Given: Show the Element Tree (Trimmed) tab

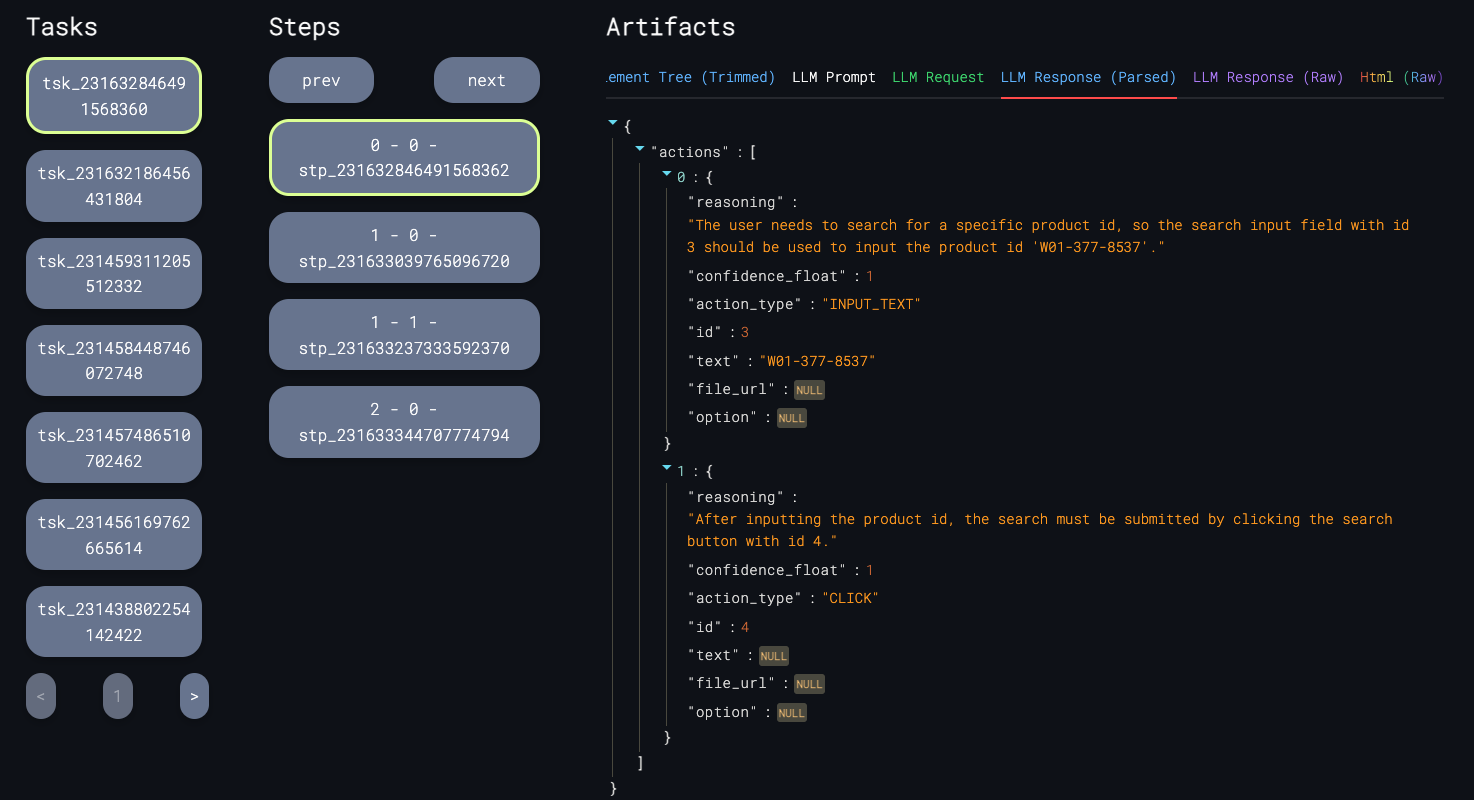Looking at the screenshot, I should [691, 77].
